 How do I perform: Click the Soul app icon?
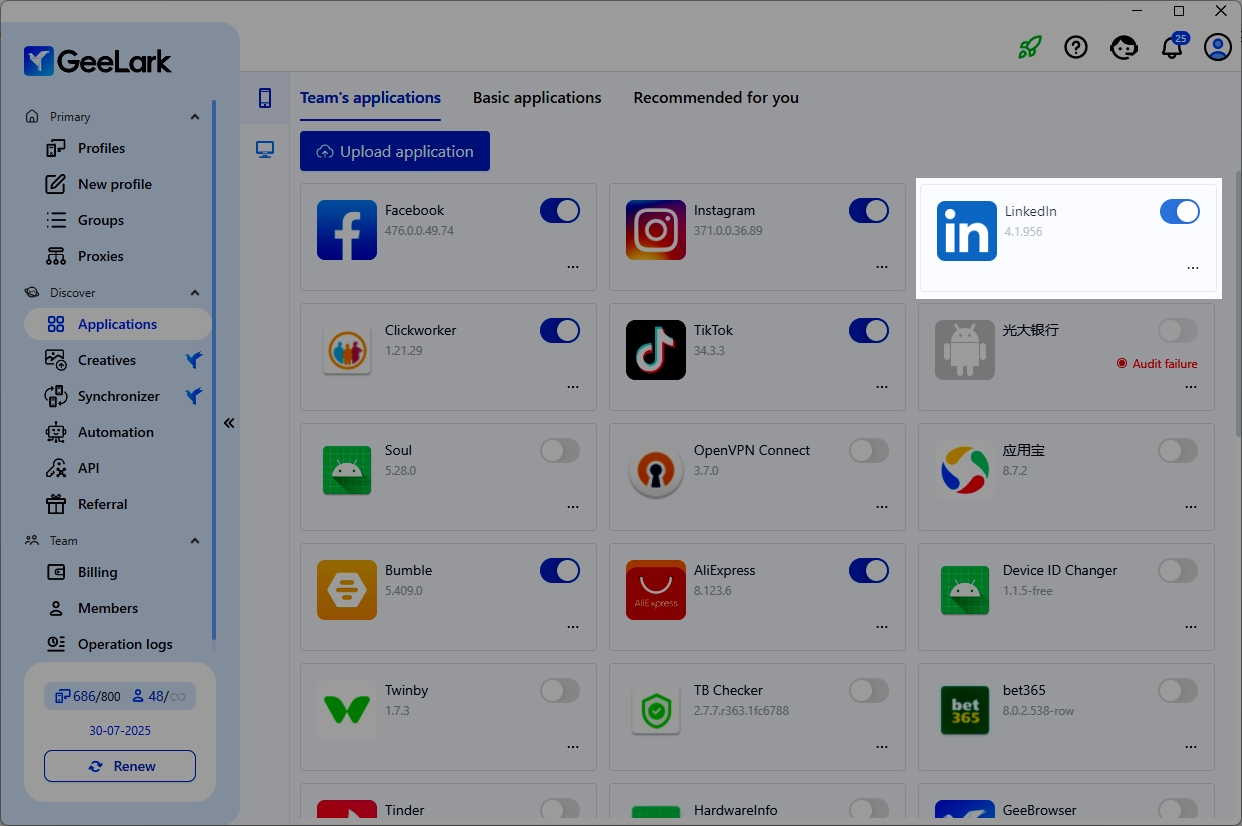coord(347,470)
